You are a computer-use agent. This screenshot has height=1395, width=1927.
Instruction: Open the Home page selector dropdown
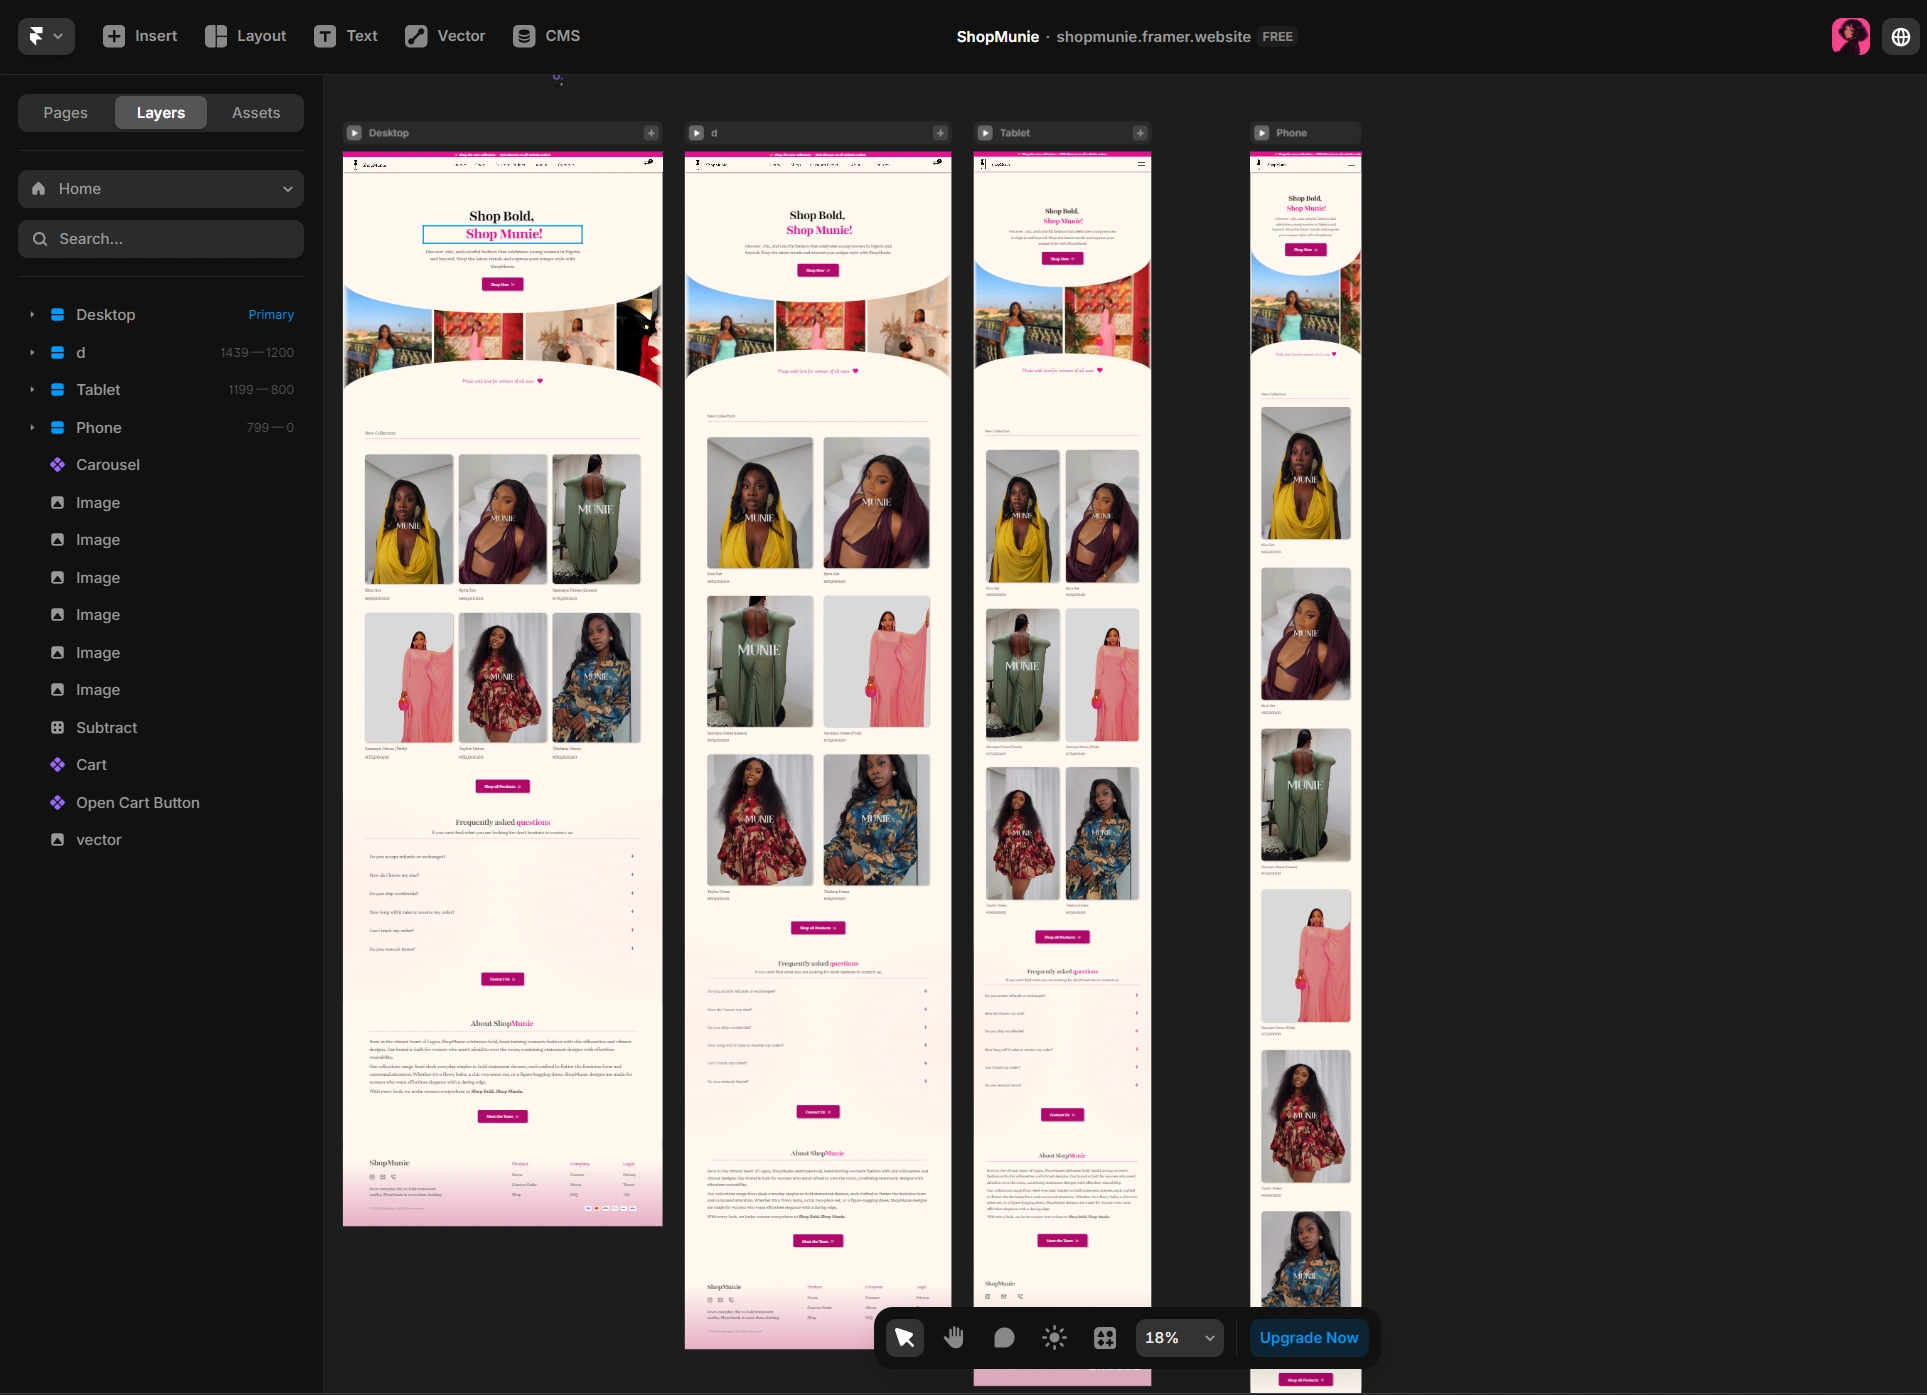pos(160,188)
